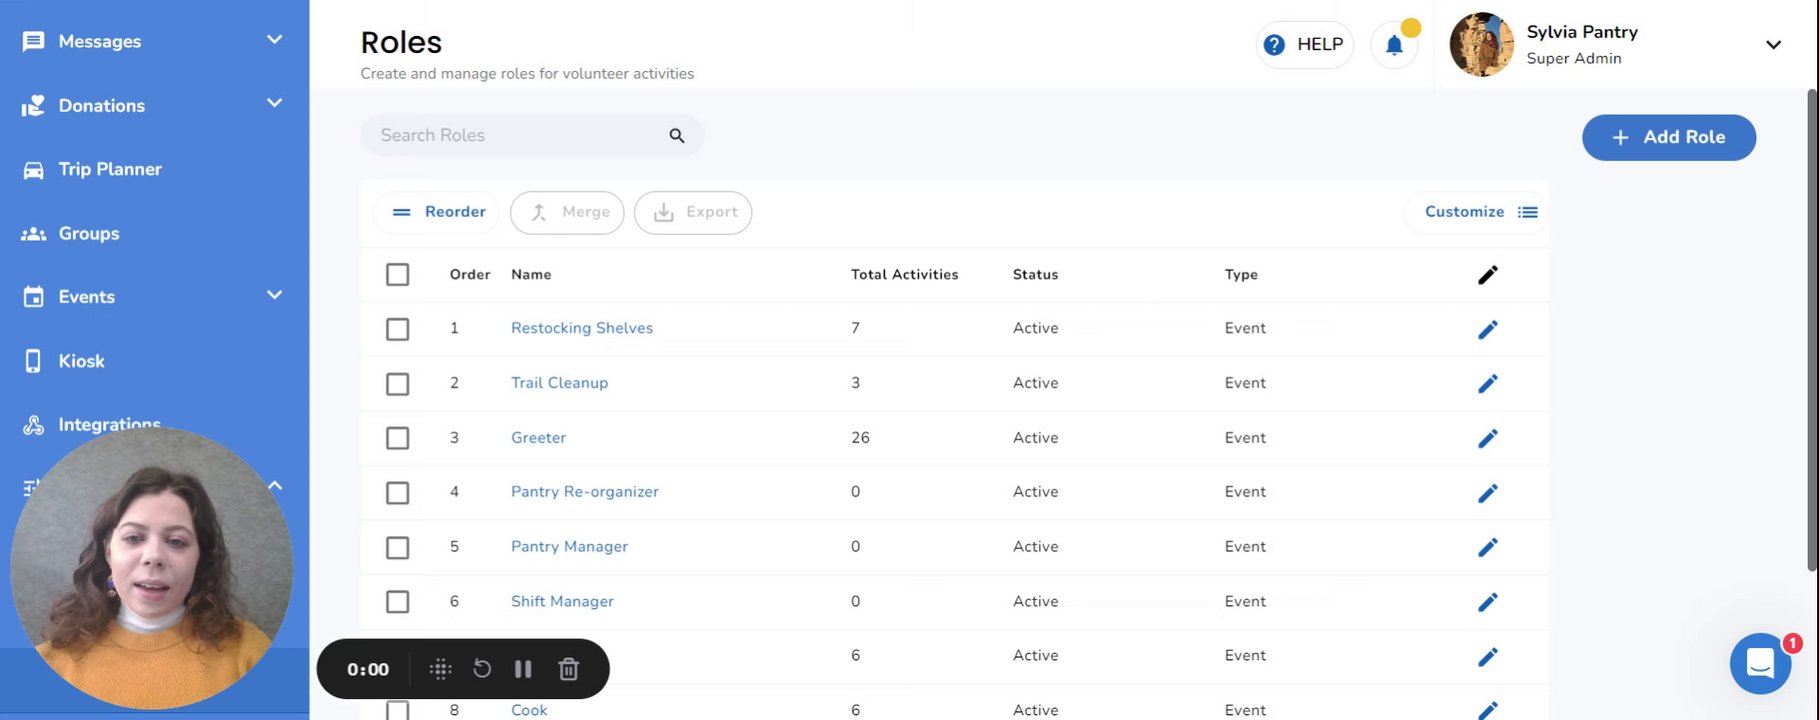The height and width of the screenshot is (720, 1819).
Task: Click the search magnifier icon
Action: (x=677, y=136)
